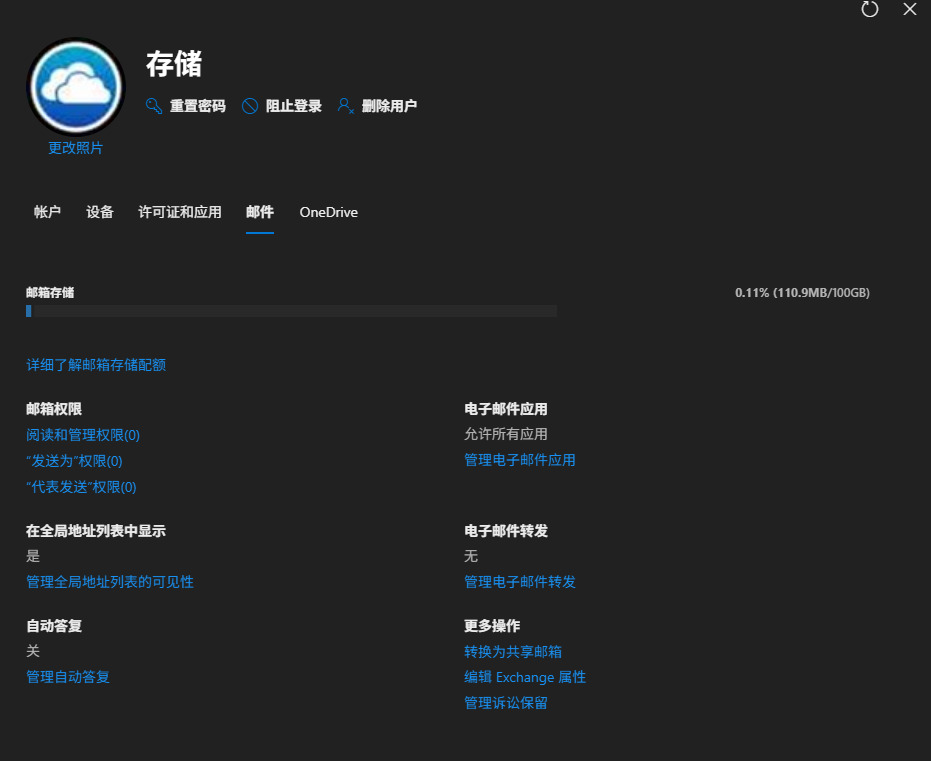Click the cloud profile avatar picture

76,88
